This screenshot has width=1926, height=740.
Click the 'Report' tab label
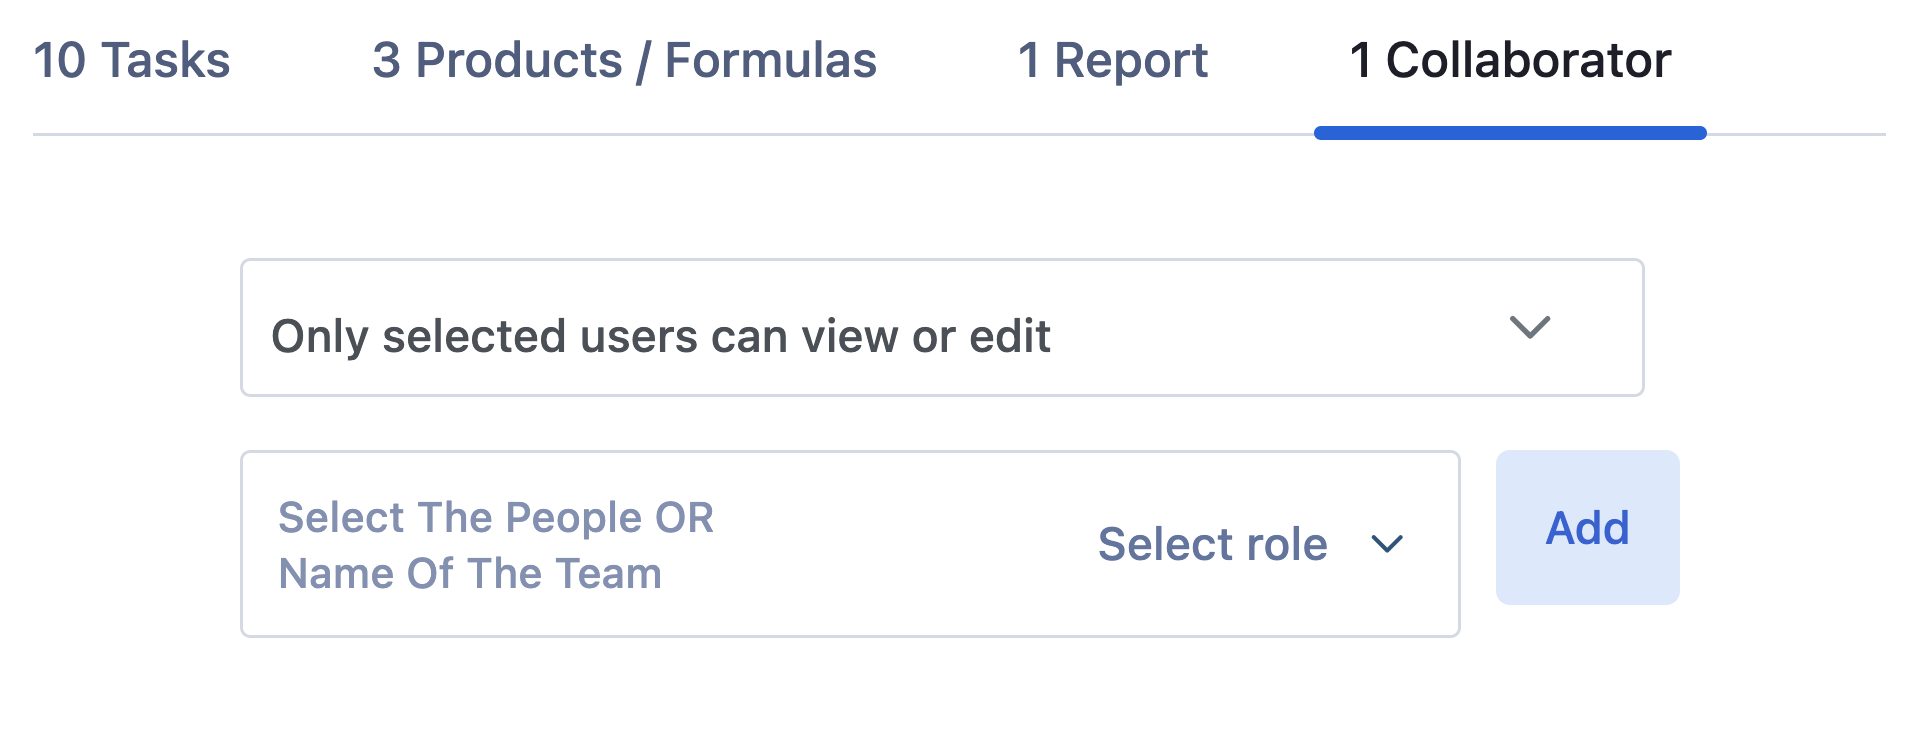click(1131, 61)
